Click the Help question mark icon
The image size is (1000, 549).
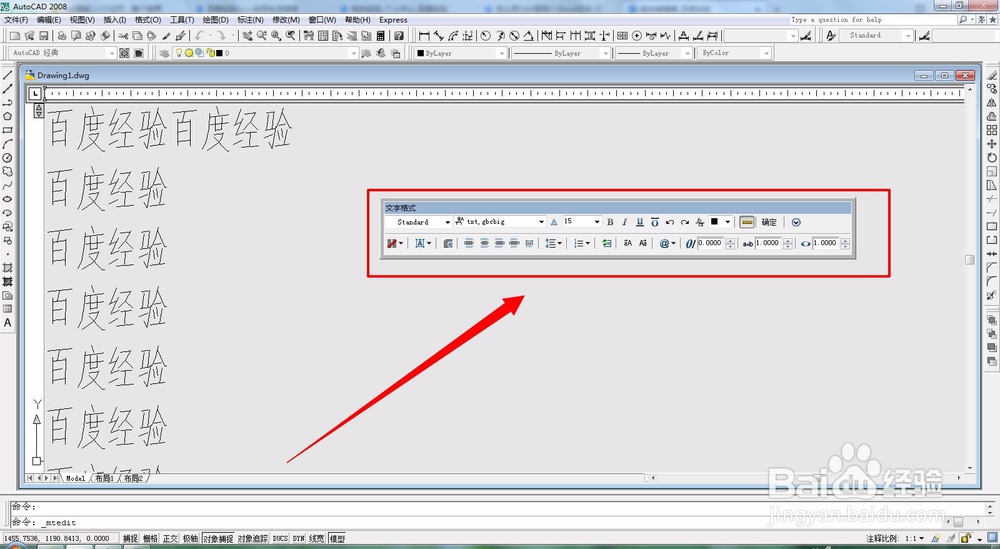pos(399,36)
